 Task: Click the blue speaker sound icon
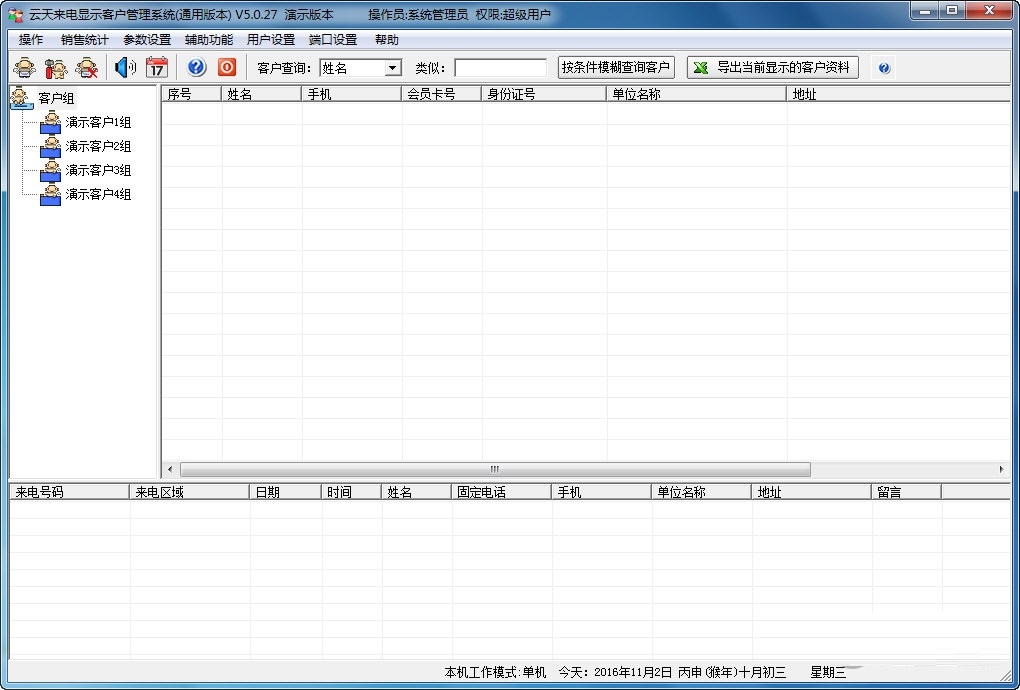125,68
